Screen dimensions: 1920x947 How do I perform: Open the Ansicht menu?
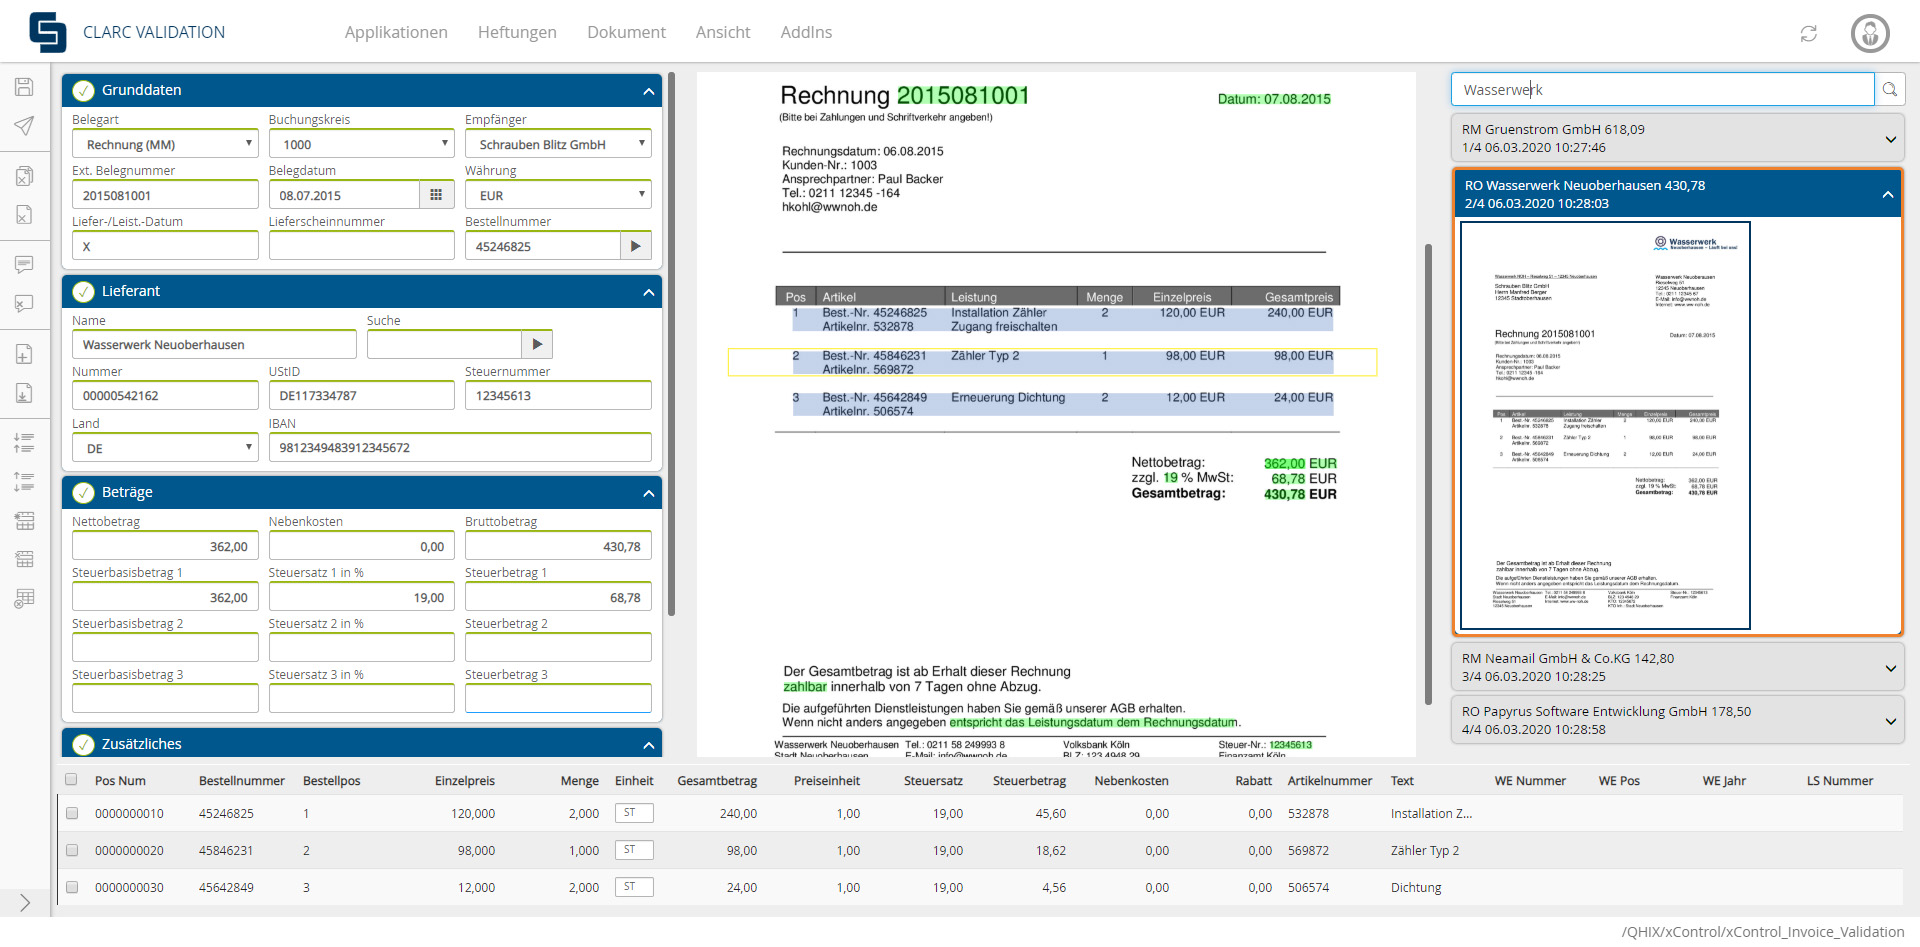pos(723,32)
